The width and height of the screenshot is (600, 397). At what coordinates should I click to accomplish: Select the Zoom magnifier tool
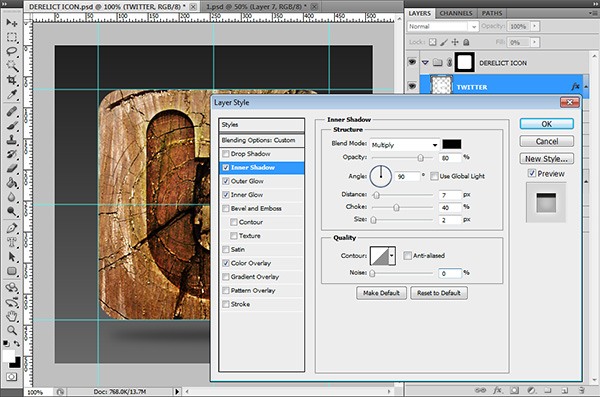(x=12, y=330)
